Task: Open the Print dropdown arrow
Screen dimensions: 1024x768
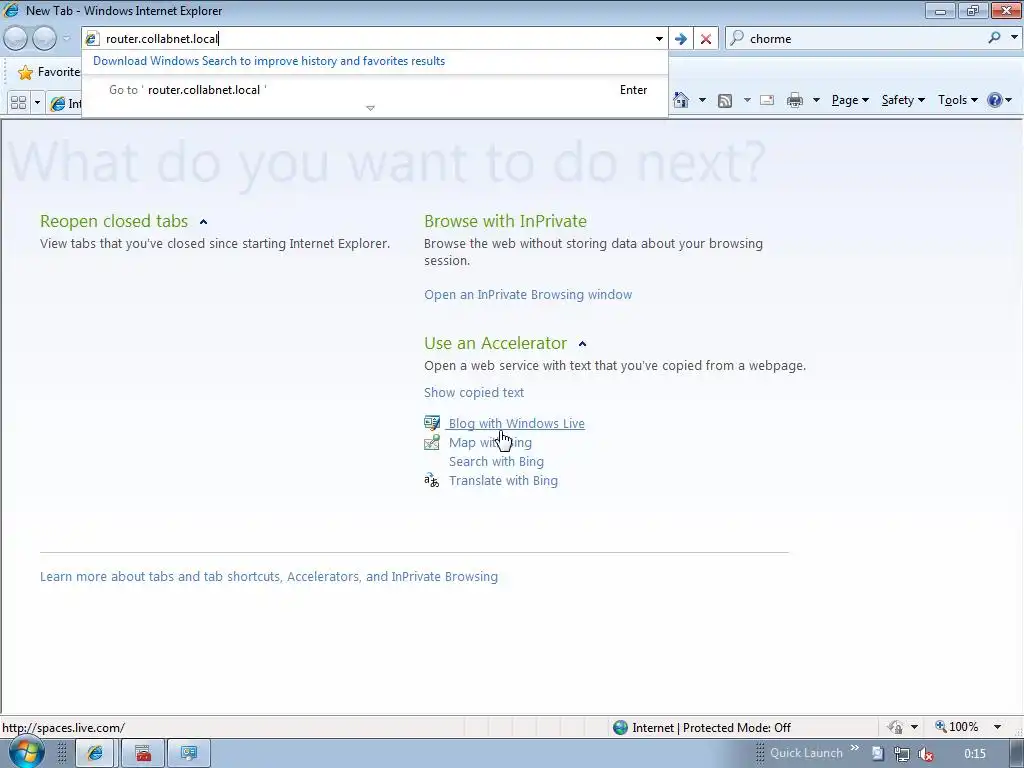Action: click(816, 100)
